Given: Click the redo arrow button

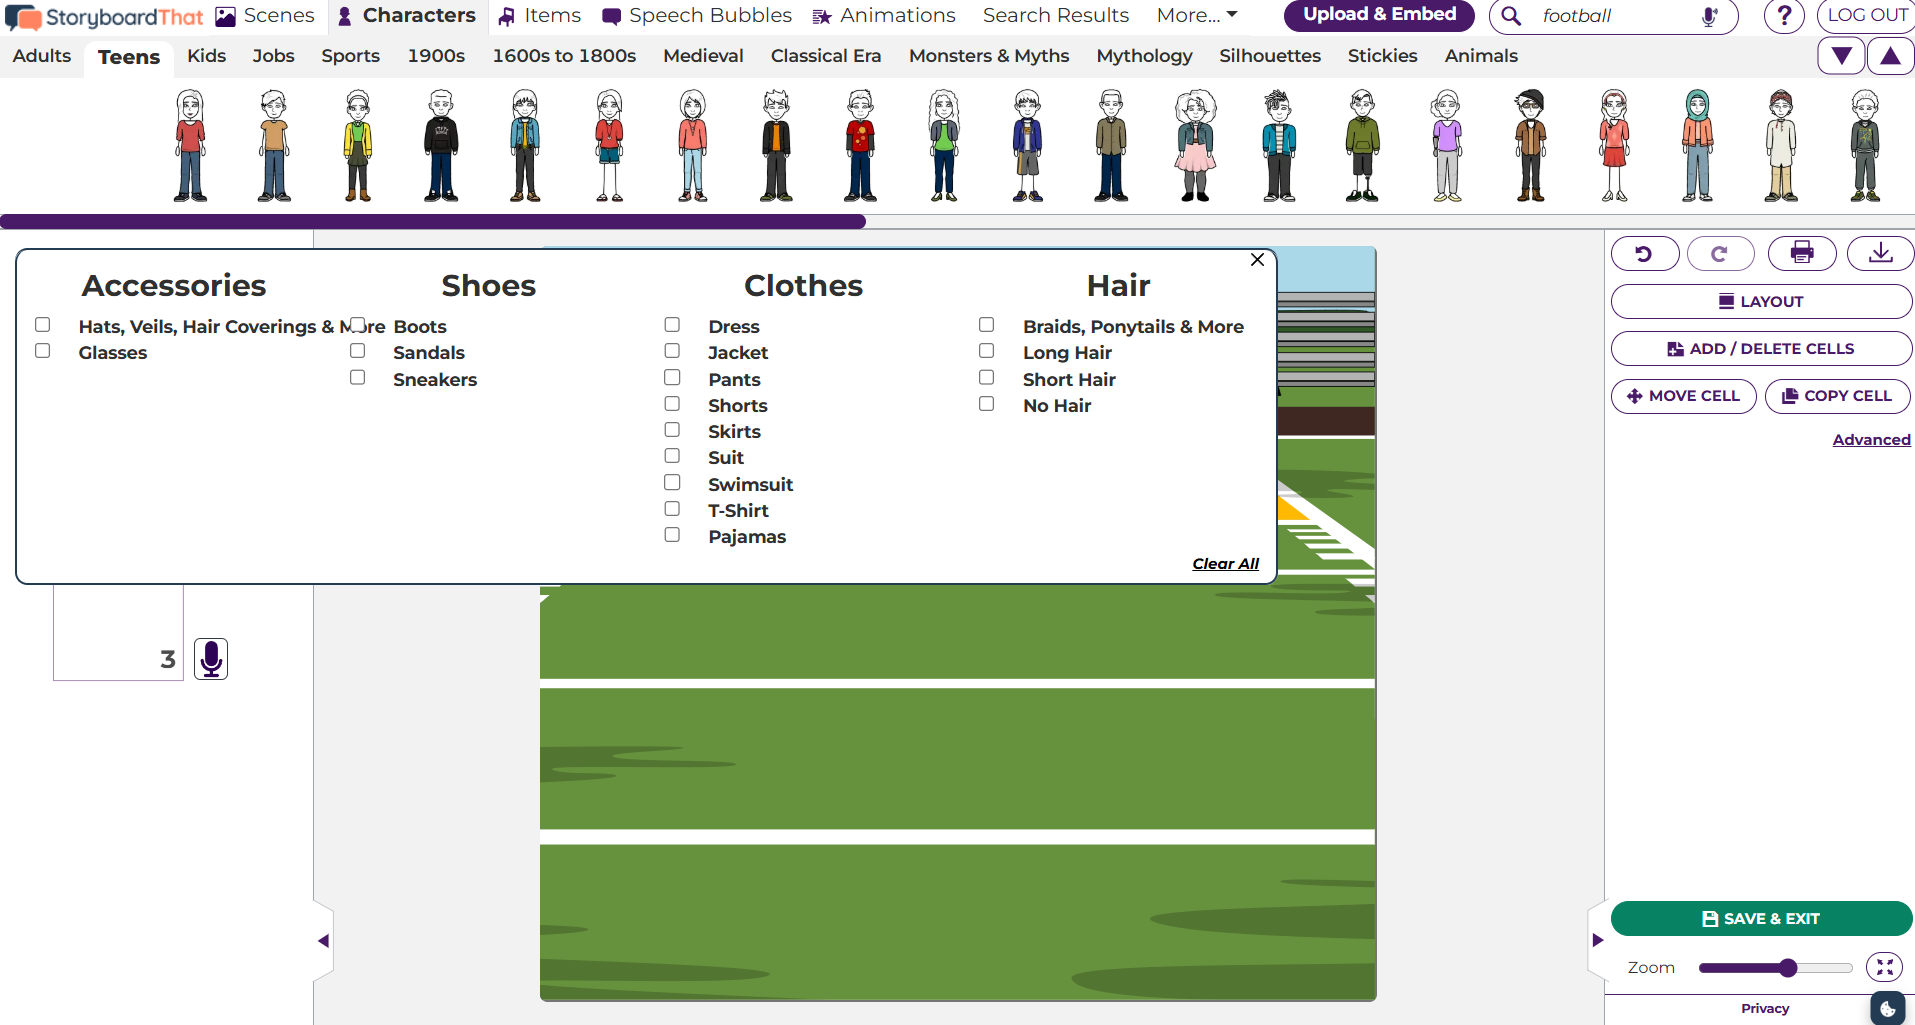Looking at the screenshot, I should pyautogui.click(x=1720, y=254).
